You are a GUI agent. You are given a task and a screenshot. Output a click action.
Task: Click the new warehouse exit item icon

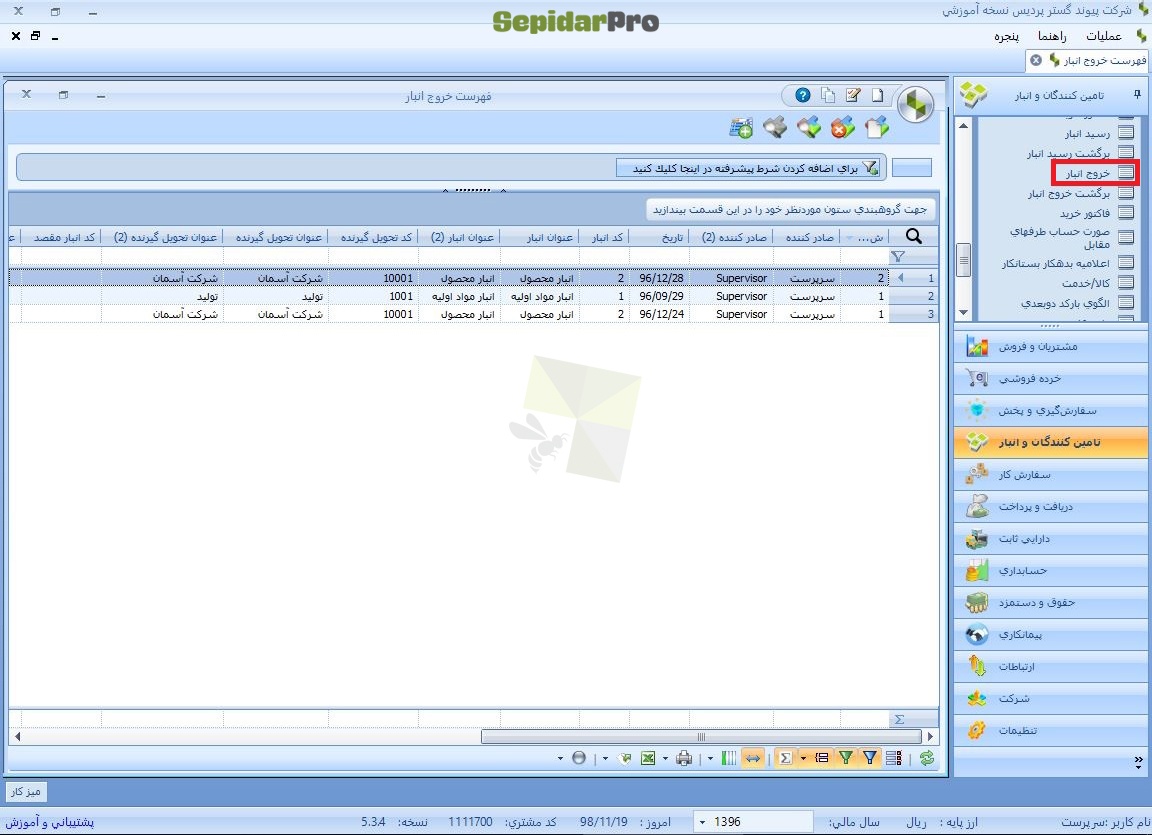tap(876, 128)
